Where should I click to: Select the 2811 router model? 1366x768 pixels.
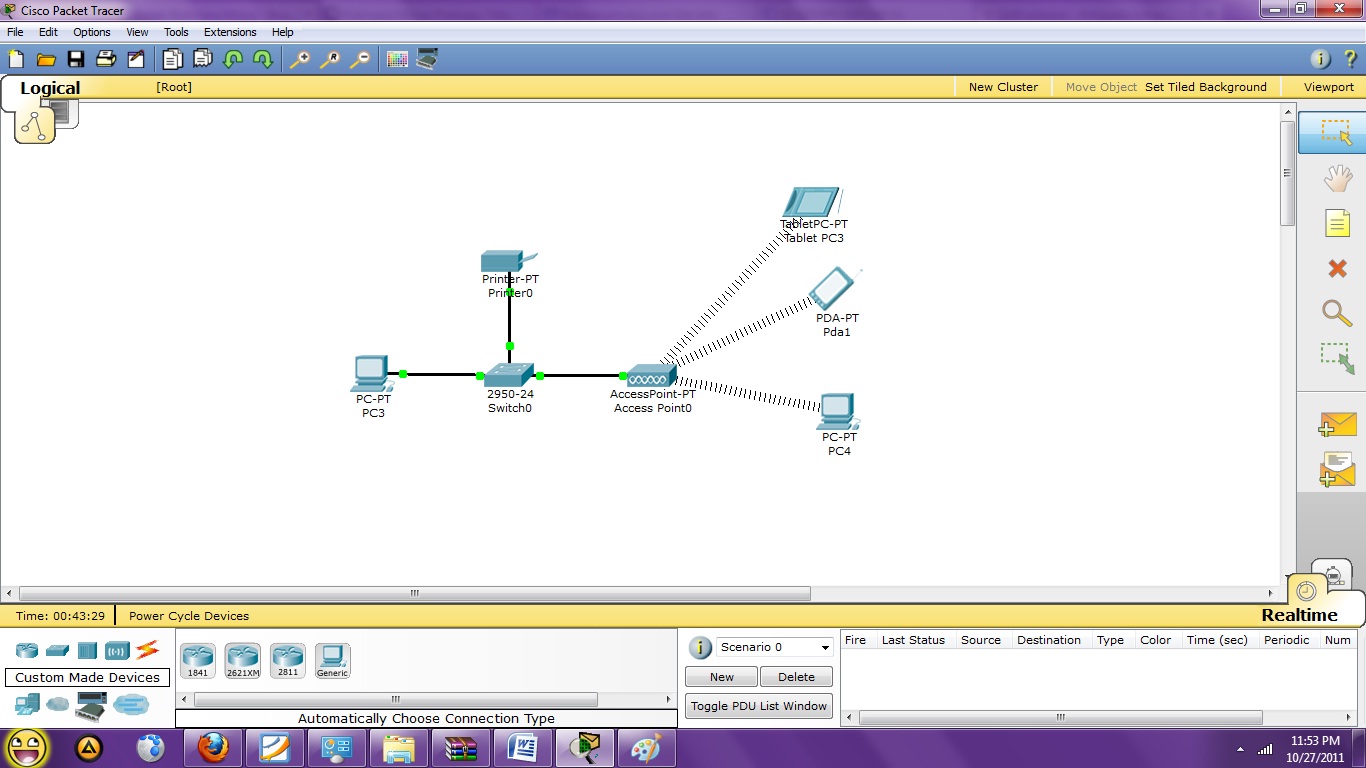point(287,658)
